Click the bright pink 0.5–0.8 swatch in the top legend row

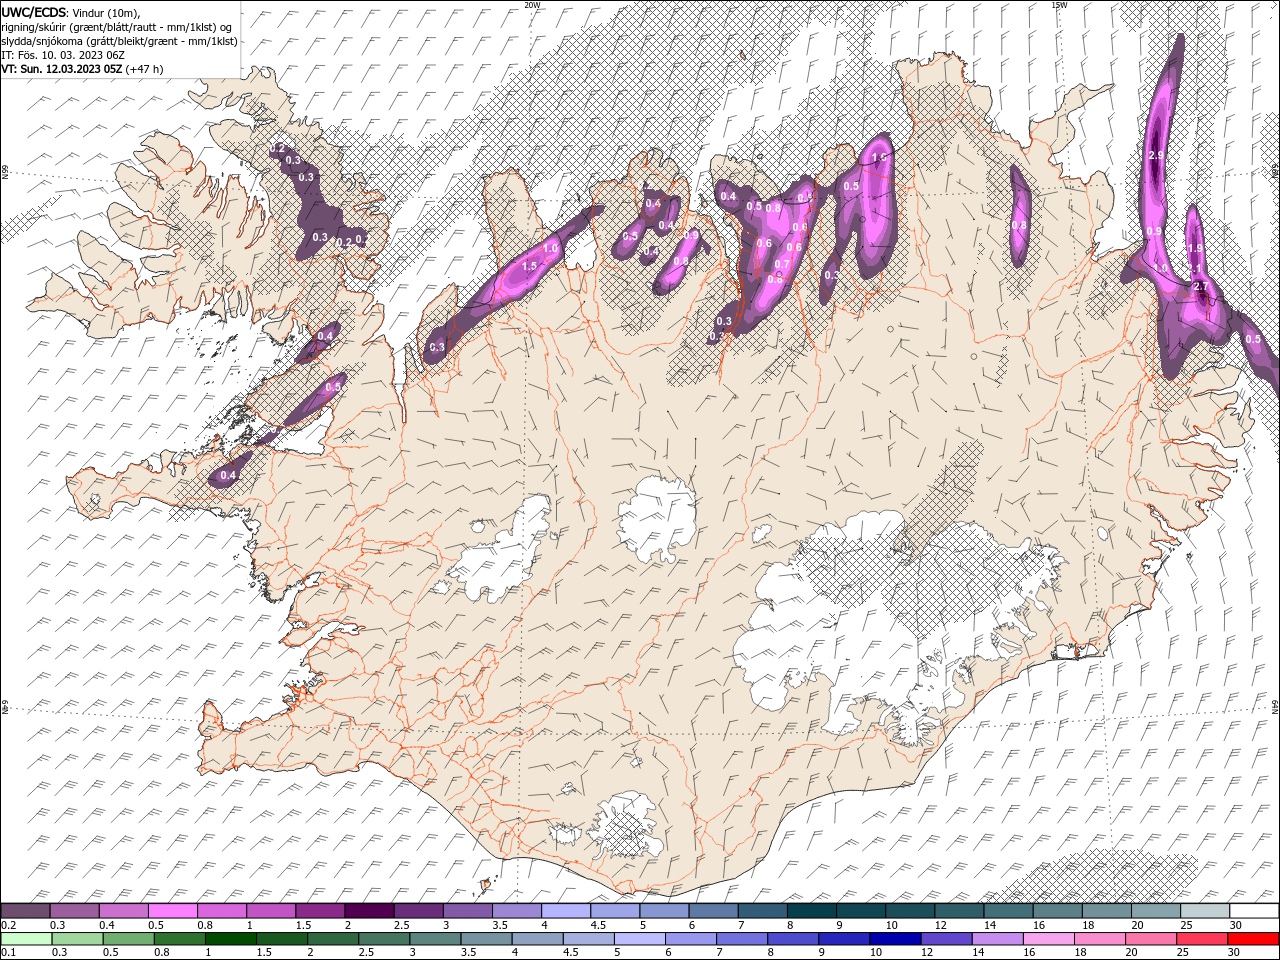172,911
